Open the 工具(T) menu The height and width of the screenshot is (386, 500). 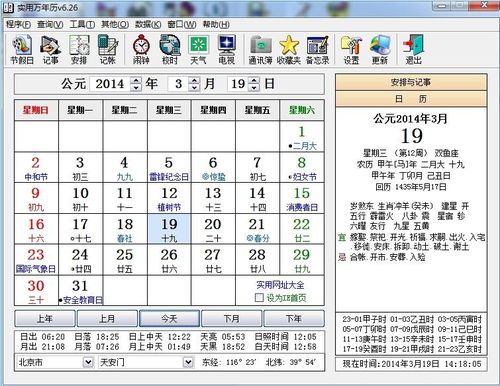82,24
